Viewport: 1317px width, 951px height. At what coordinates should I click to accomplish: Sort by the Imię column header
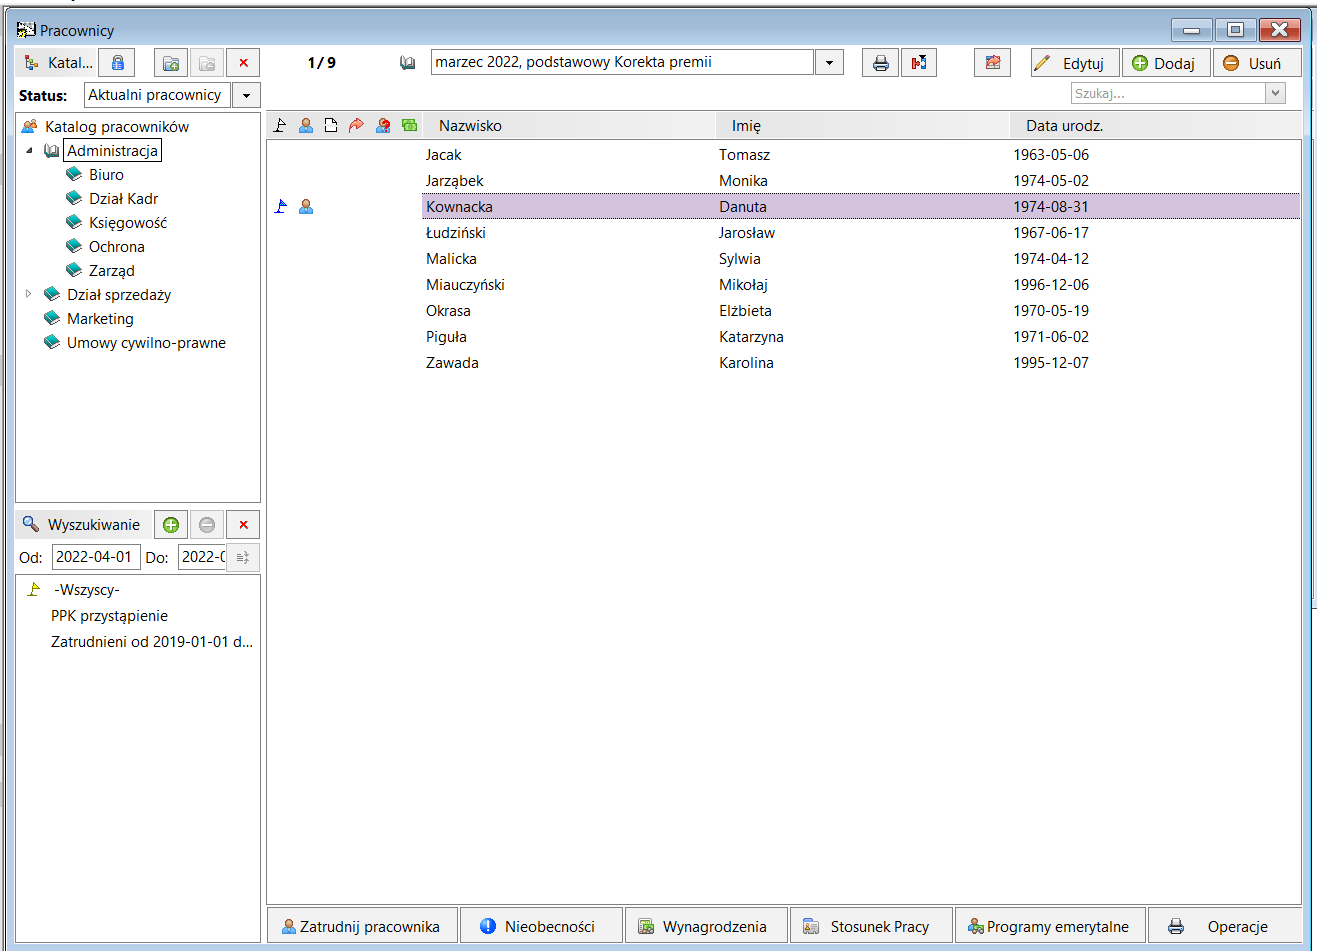click(863, 125)
